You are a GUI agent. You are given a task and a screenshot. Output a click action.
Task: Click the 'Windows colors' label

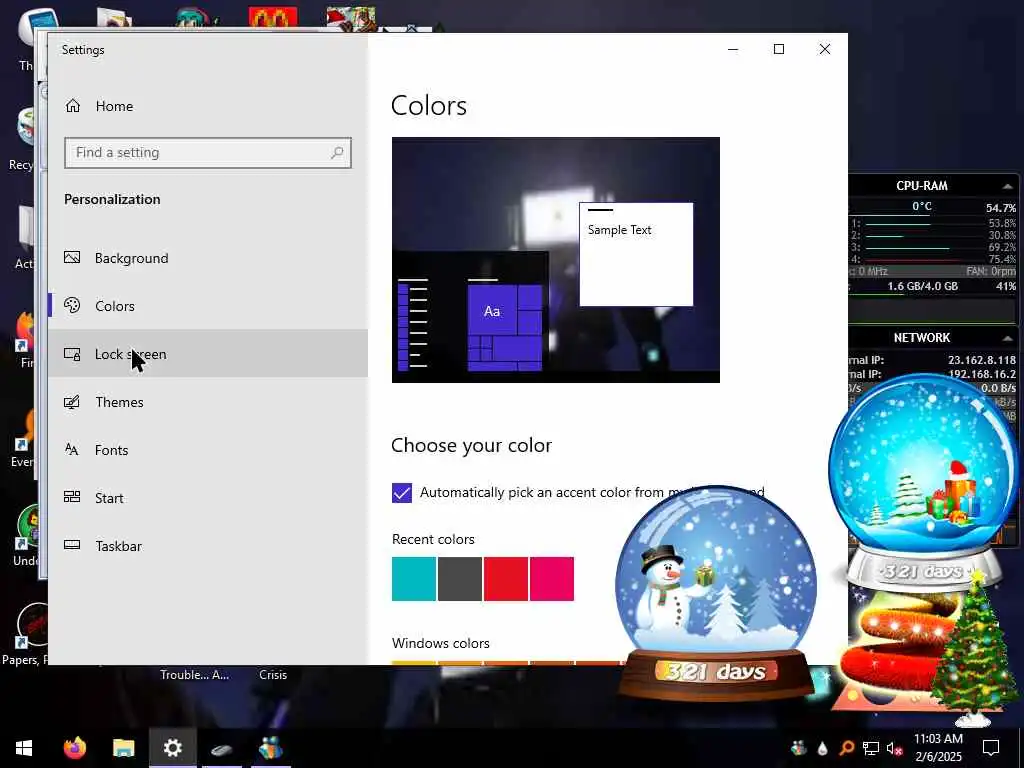(441, 643)
